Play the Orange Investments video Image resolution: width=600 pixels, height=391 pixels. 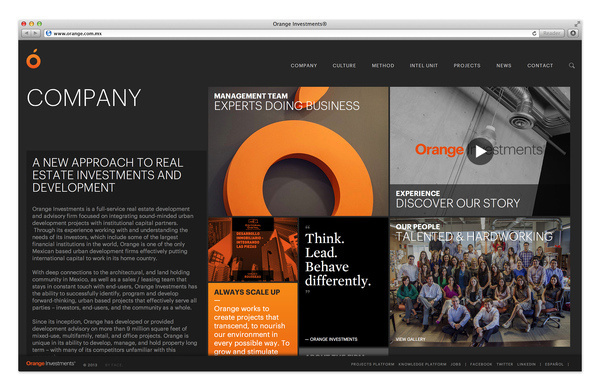point(480,152)
